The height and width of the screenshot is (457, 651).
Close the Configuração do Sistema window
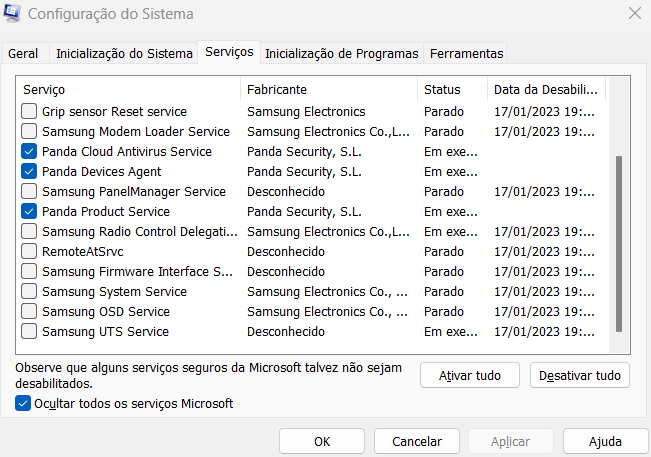coord(634,15)
